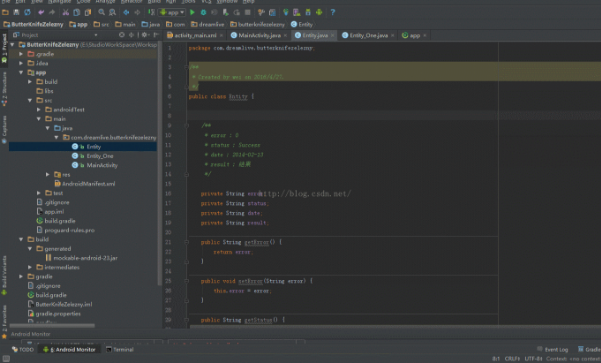Image resolution: width=601 pixels, height=363 pixels.
Task: Open the app run configuration dropdown
Action: 172,12
